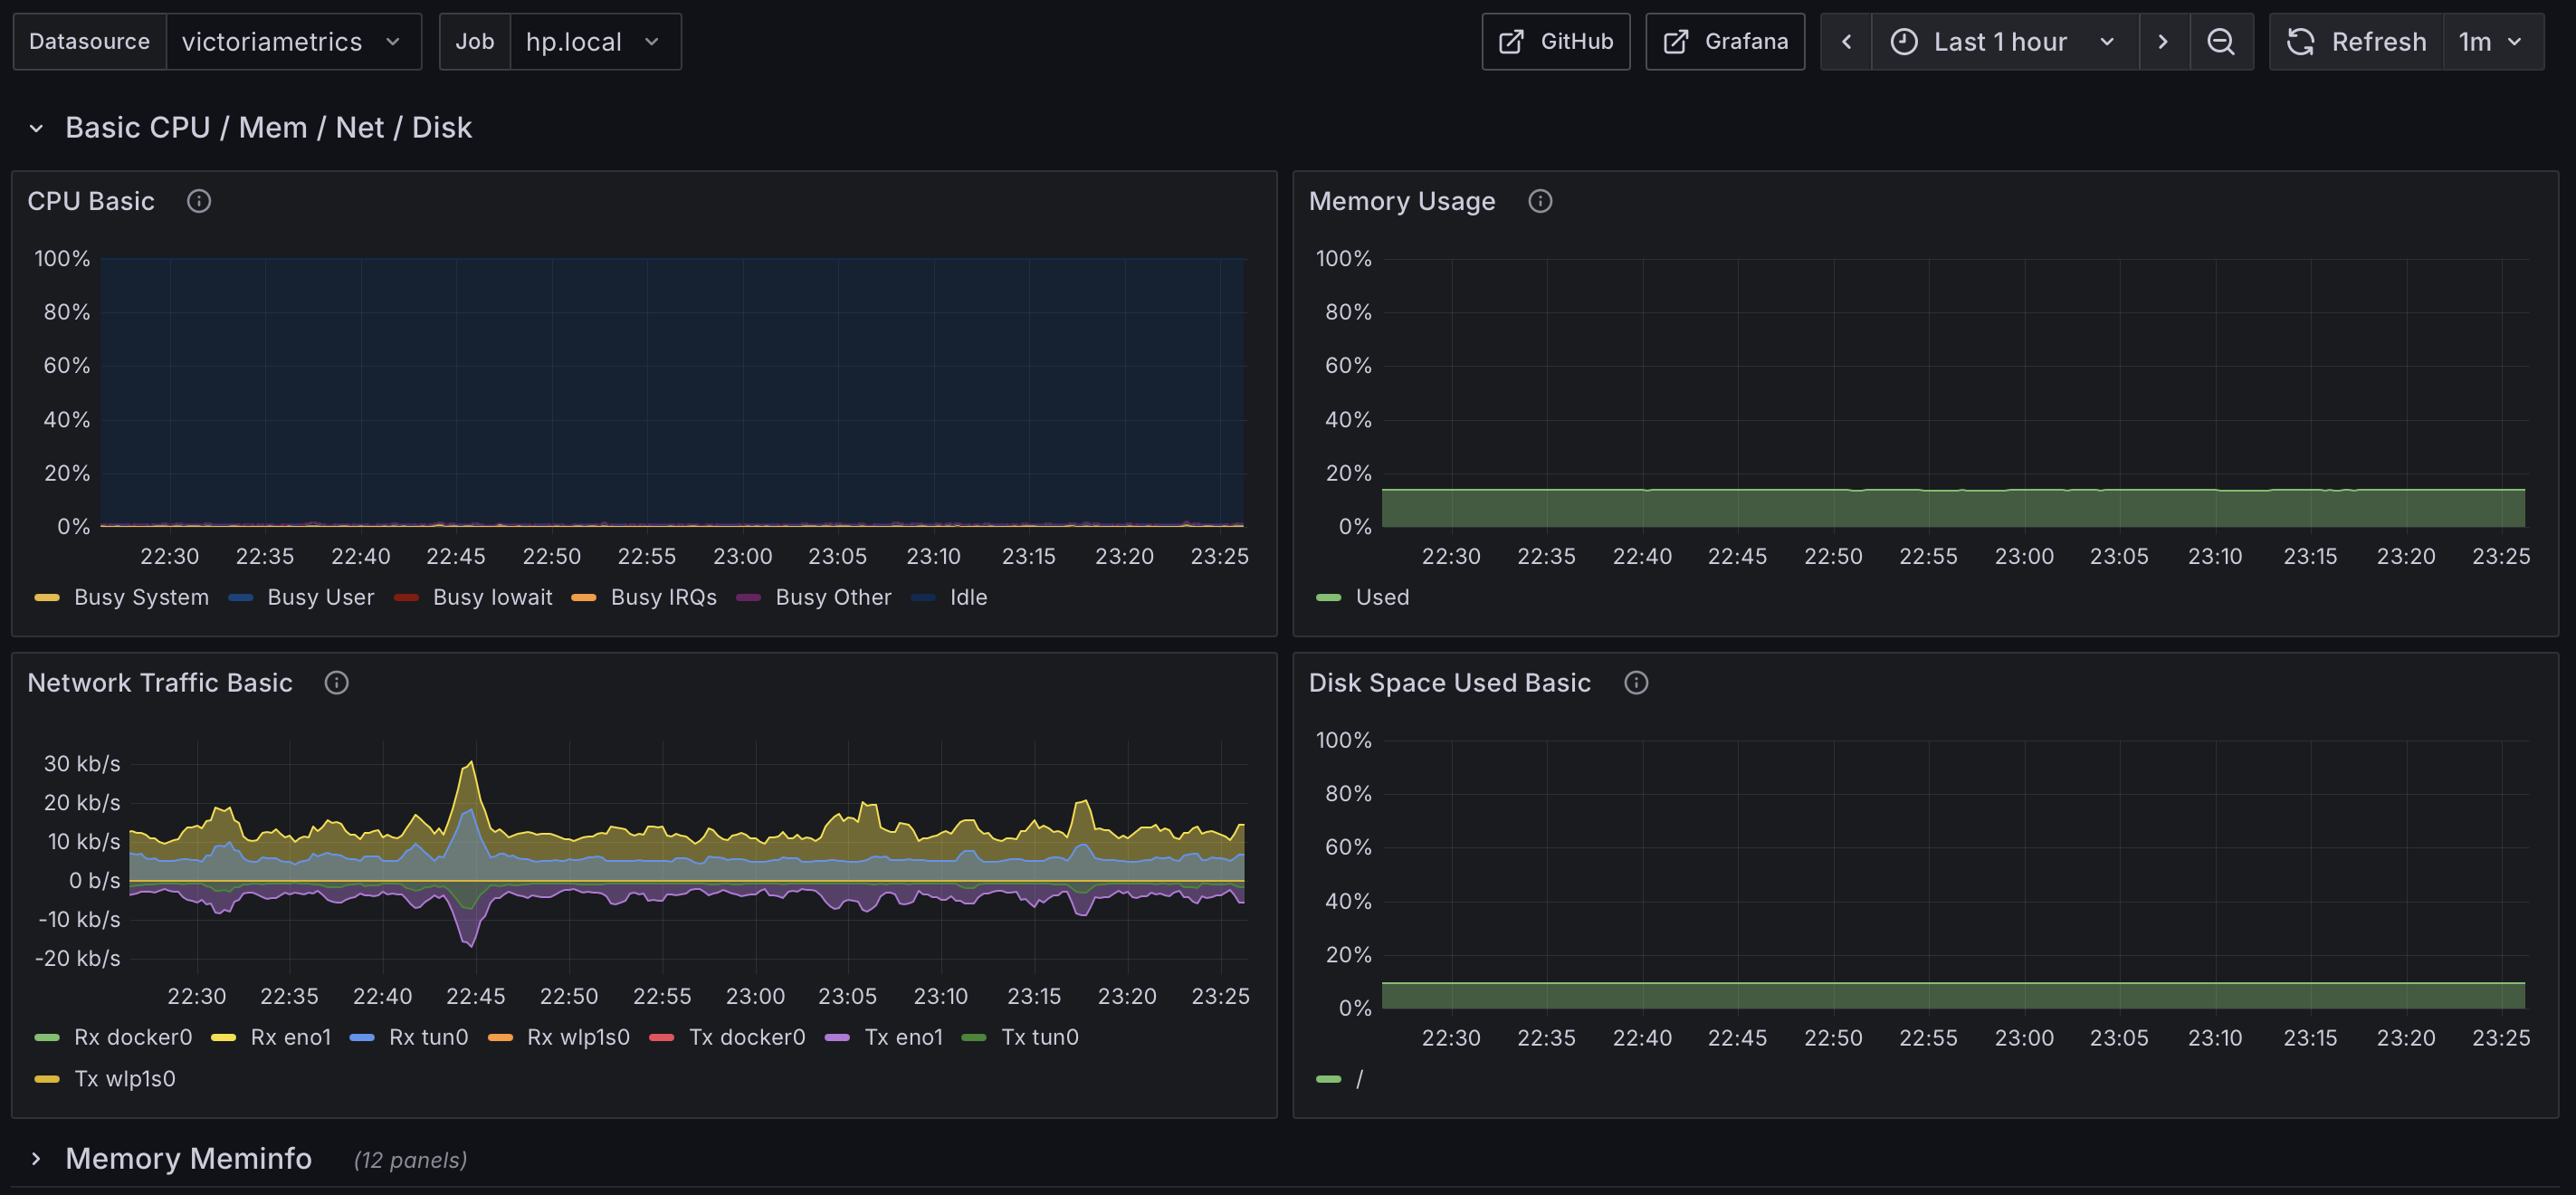
Task: Shift time range backward with left arrow
Action: 1846,42
